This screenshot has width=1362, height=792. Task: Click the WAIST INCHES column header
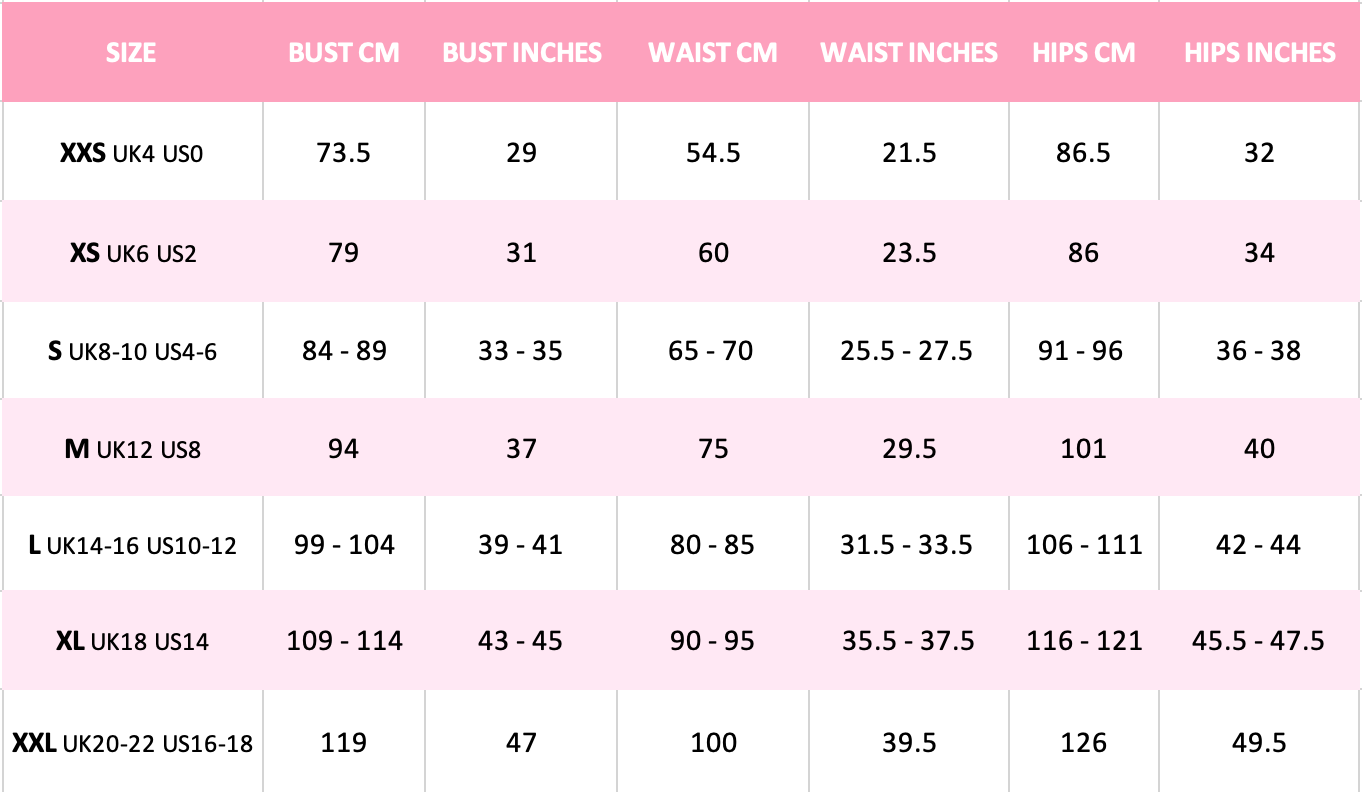pyautogui.click(x=909, y=53)
